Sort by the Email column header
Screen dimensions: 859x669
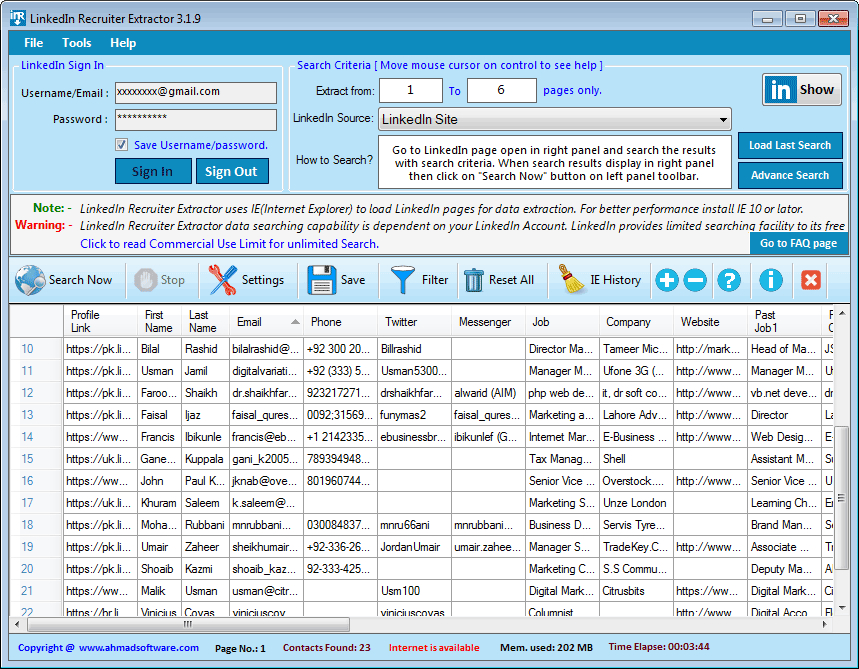point(266,322)
